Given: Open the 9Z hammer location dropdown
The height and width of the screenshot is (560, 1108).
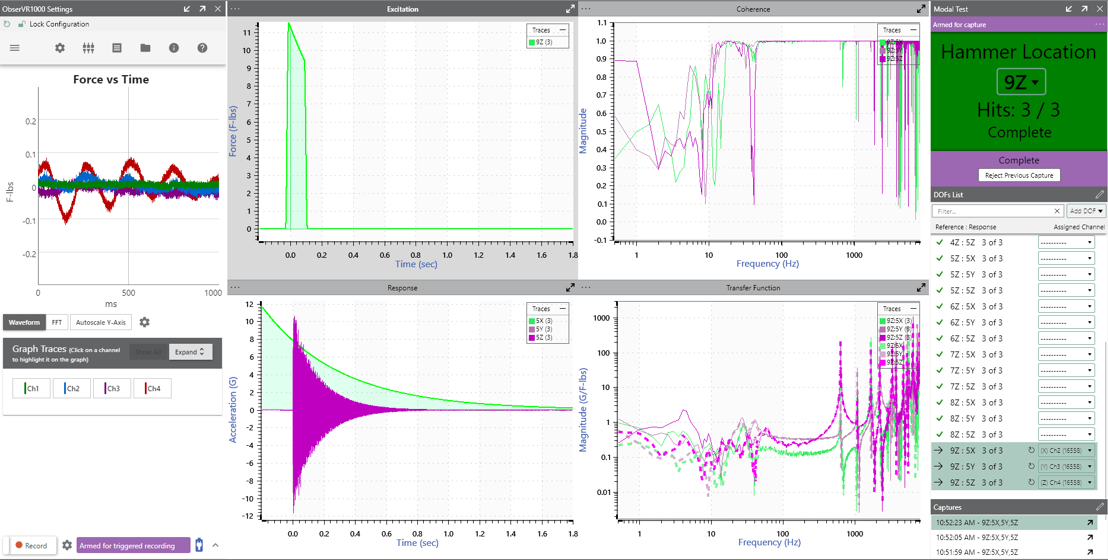Looking at the screenshot, I should click(1021, 82).
